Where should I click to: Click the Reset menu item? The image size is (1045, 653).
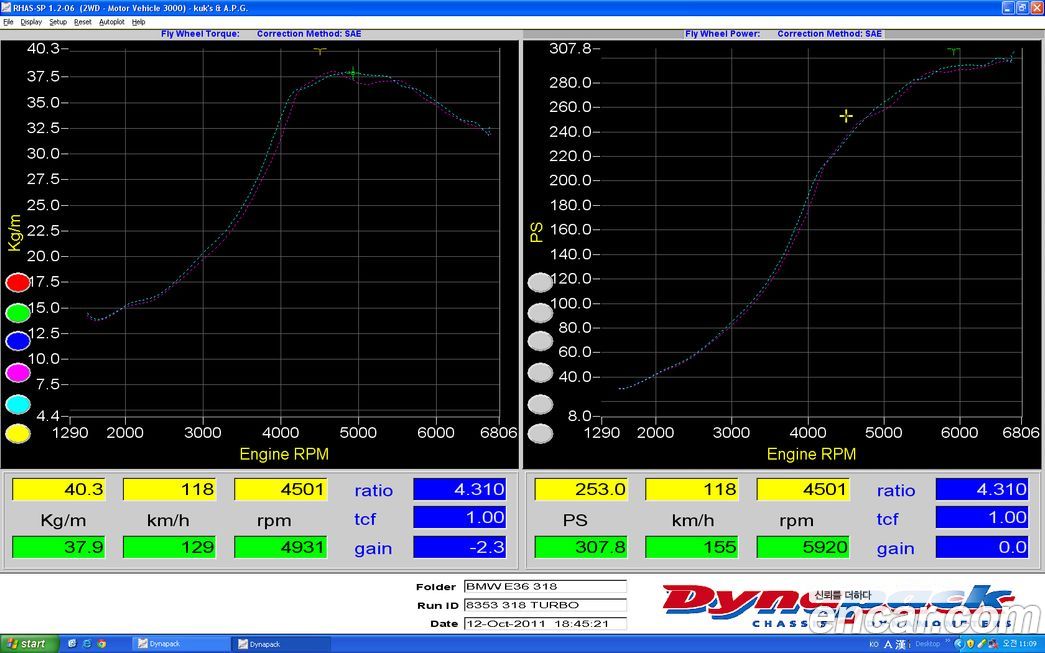point(82,21)
